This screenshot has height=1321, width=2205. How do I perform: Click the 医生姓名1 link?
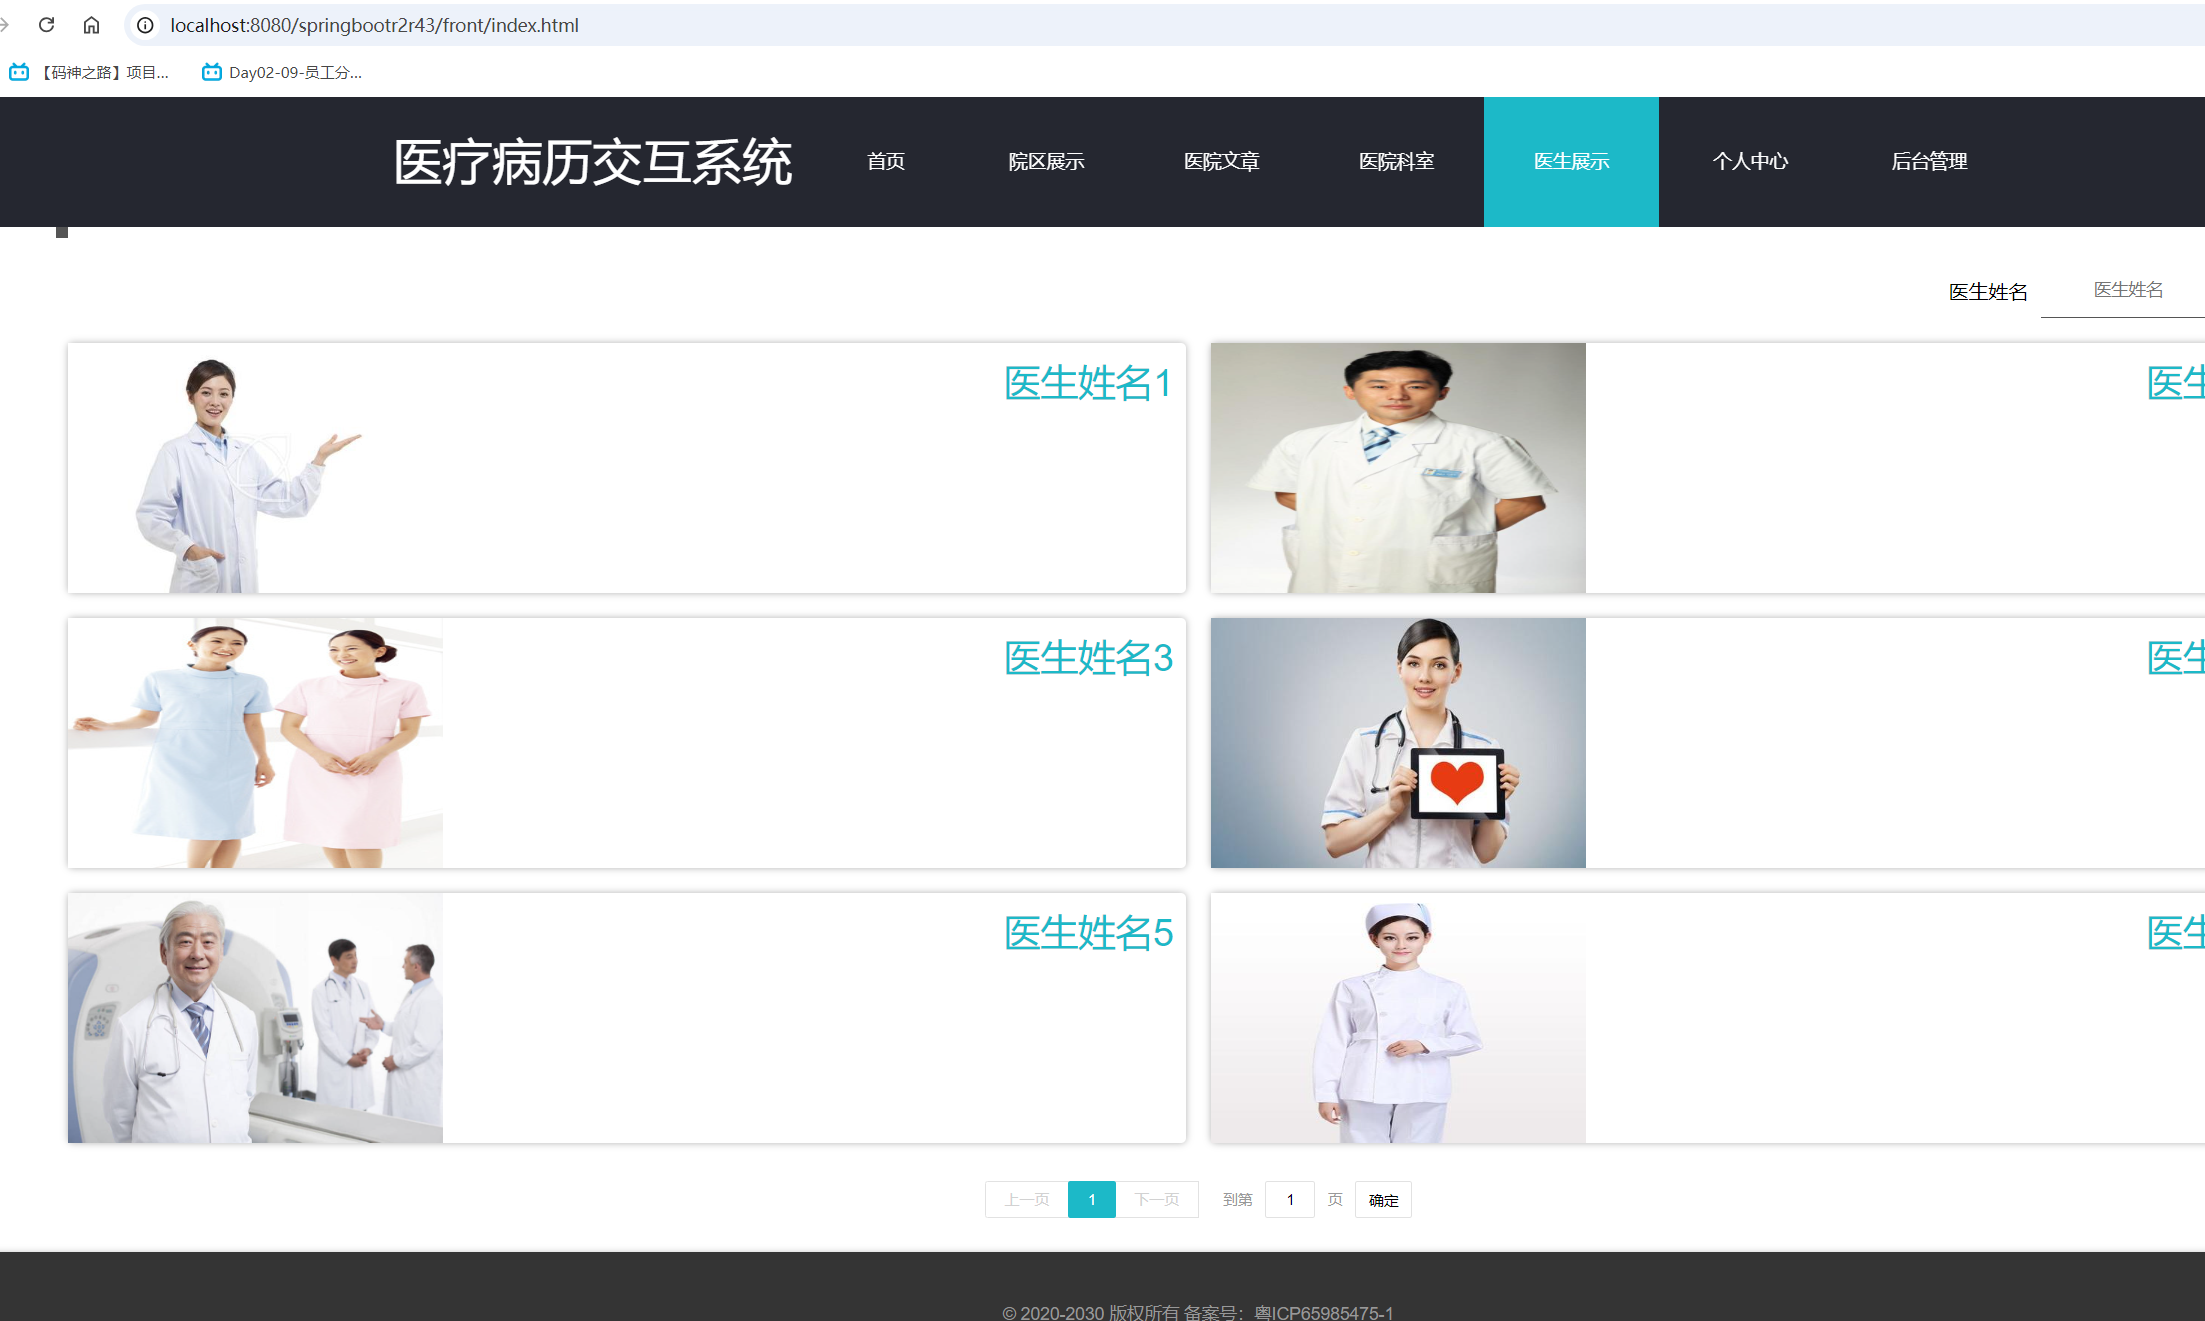click(1086, 383)
